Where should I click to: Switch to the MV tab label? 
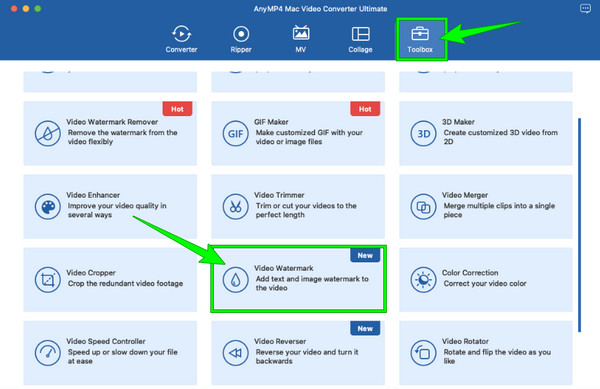point(301,49)
